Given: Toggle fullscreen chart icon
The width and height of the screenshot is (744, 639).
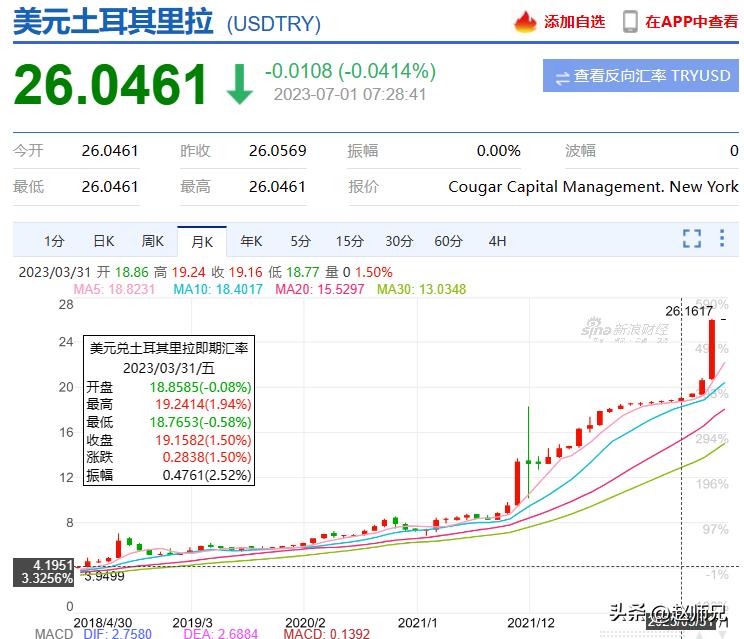Looking at the screenshot, I should pos(692,239).
